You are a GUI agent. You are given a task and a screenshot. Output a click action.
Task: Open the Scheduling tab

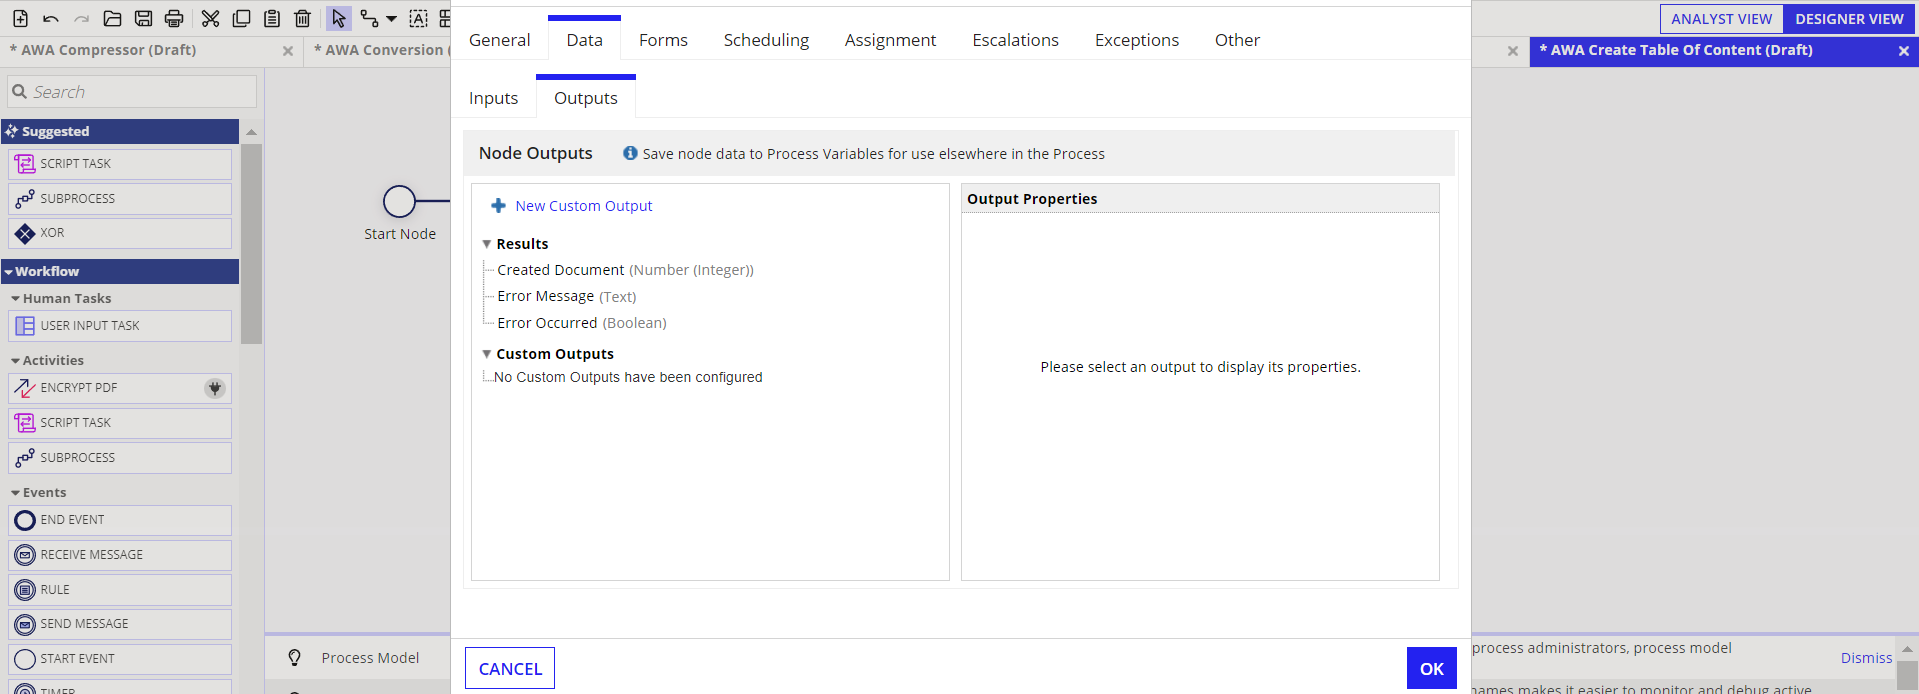pos(766,40)
